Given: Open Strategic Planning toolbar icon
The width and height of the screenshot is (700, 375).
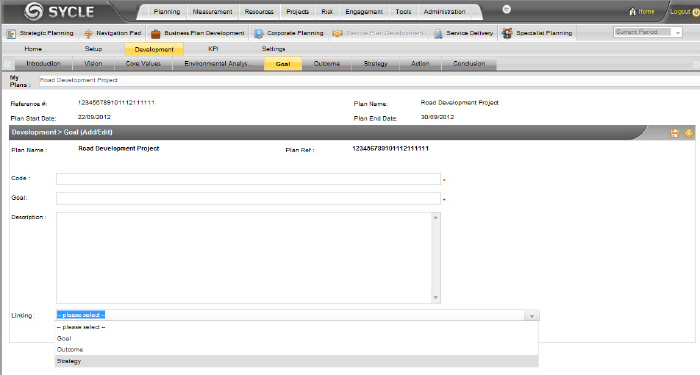Looking at the screenshot, I should [x=11, y=33].
